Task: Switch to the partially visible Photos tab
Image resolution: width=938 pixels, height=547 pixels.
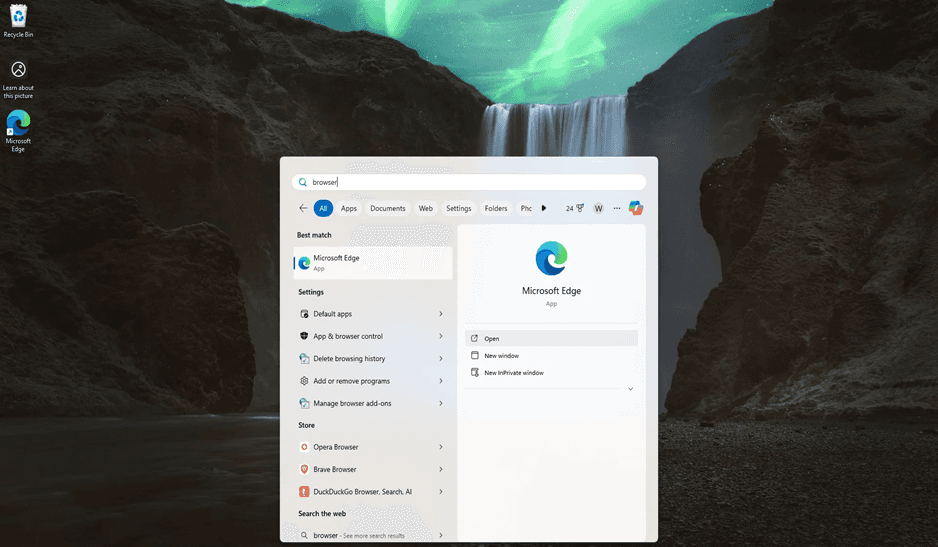Action: pos(525,208)
